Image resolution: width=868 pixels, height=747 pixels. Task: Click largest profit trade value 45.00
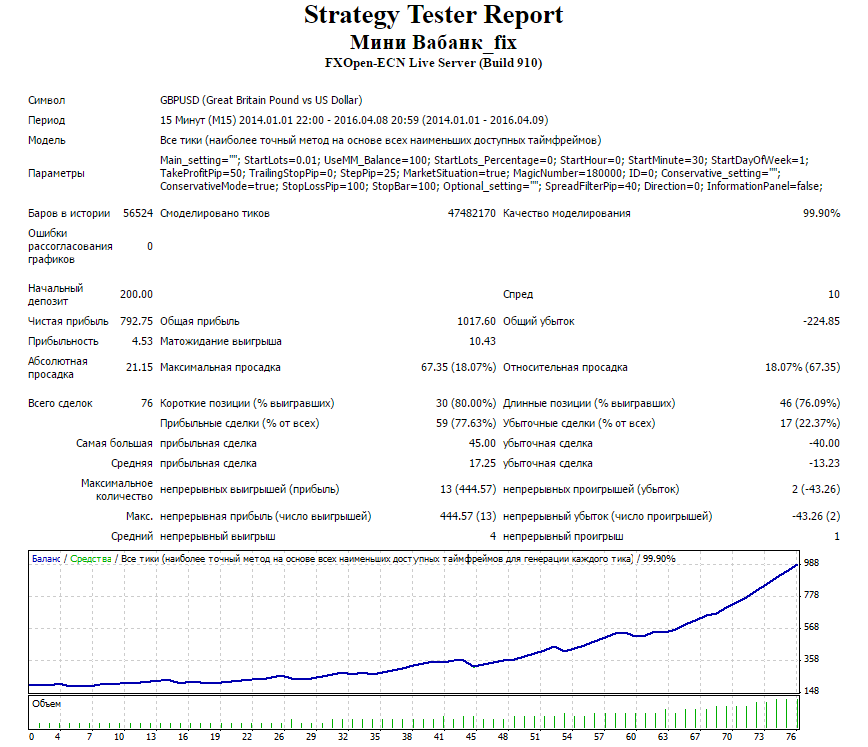482,443
